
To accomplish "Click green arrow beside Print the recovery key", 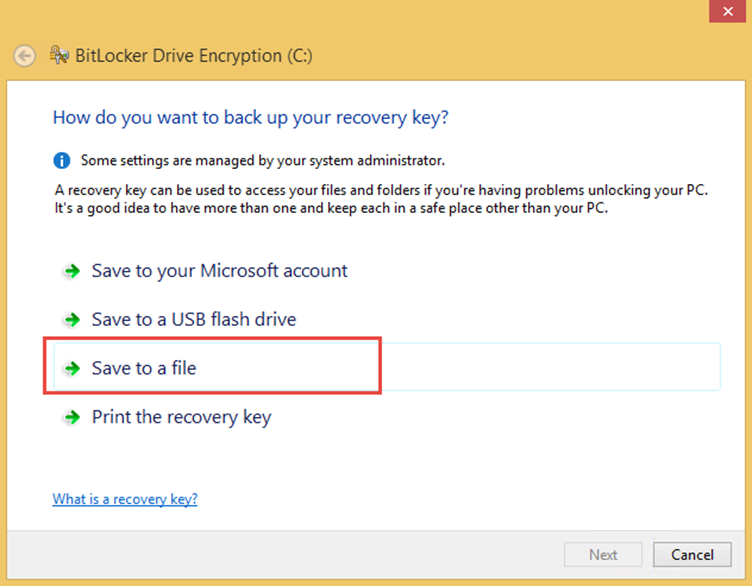I will pos(72,417).
